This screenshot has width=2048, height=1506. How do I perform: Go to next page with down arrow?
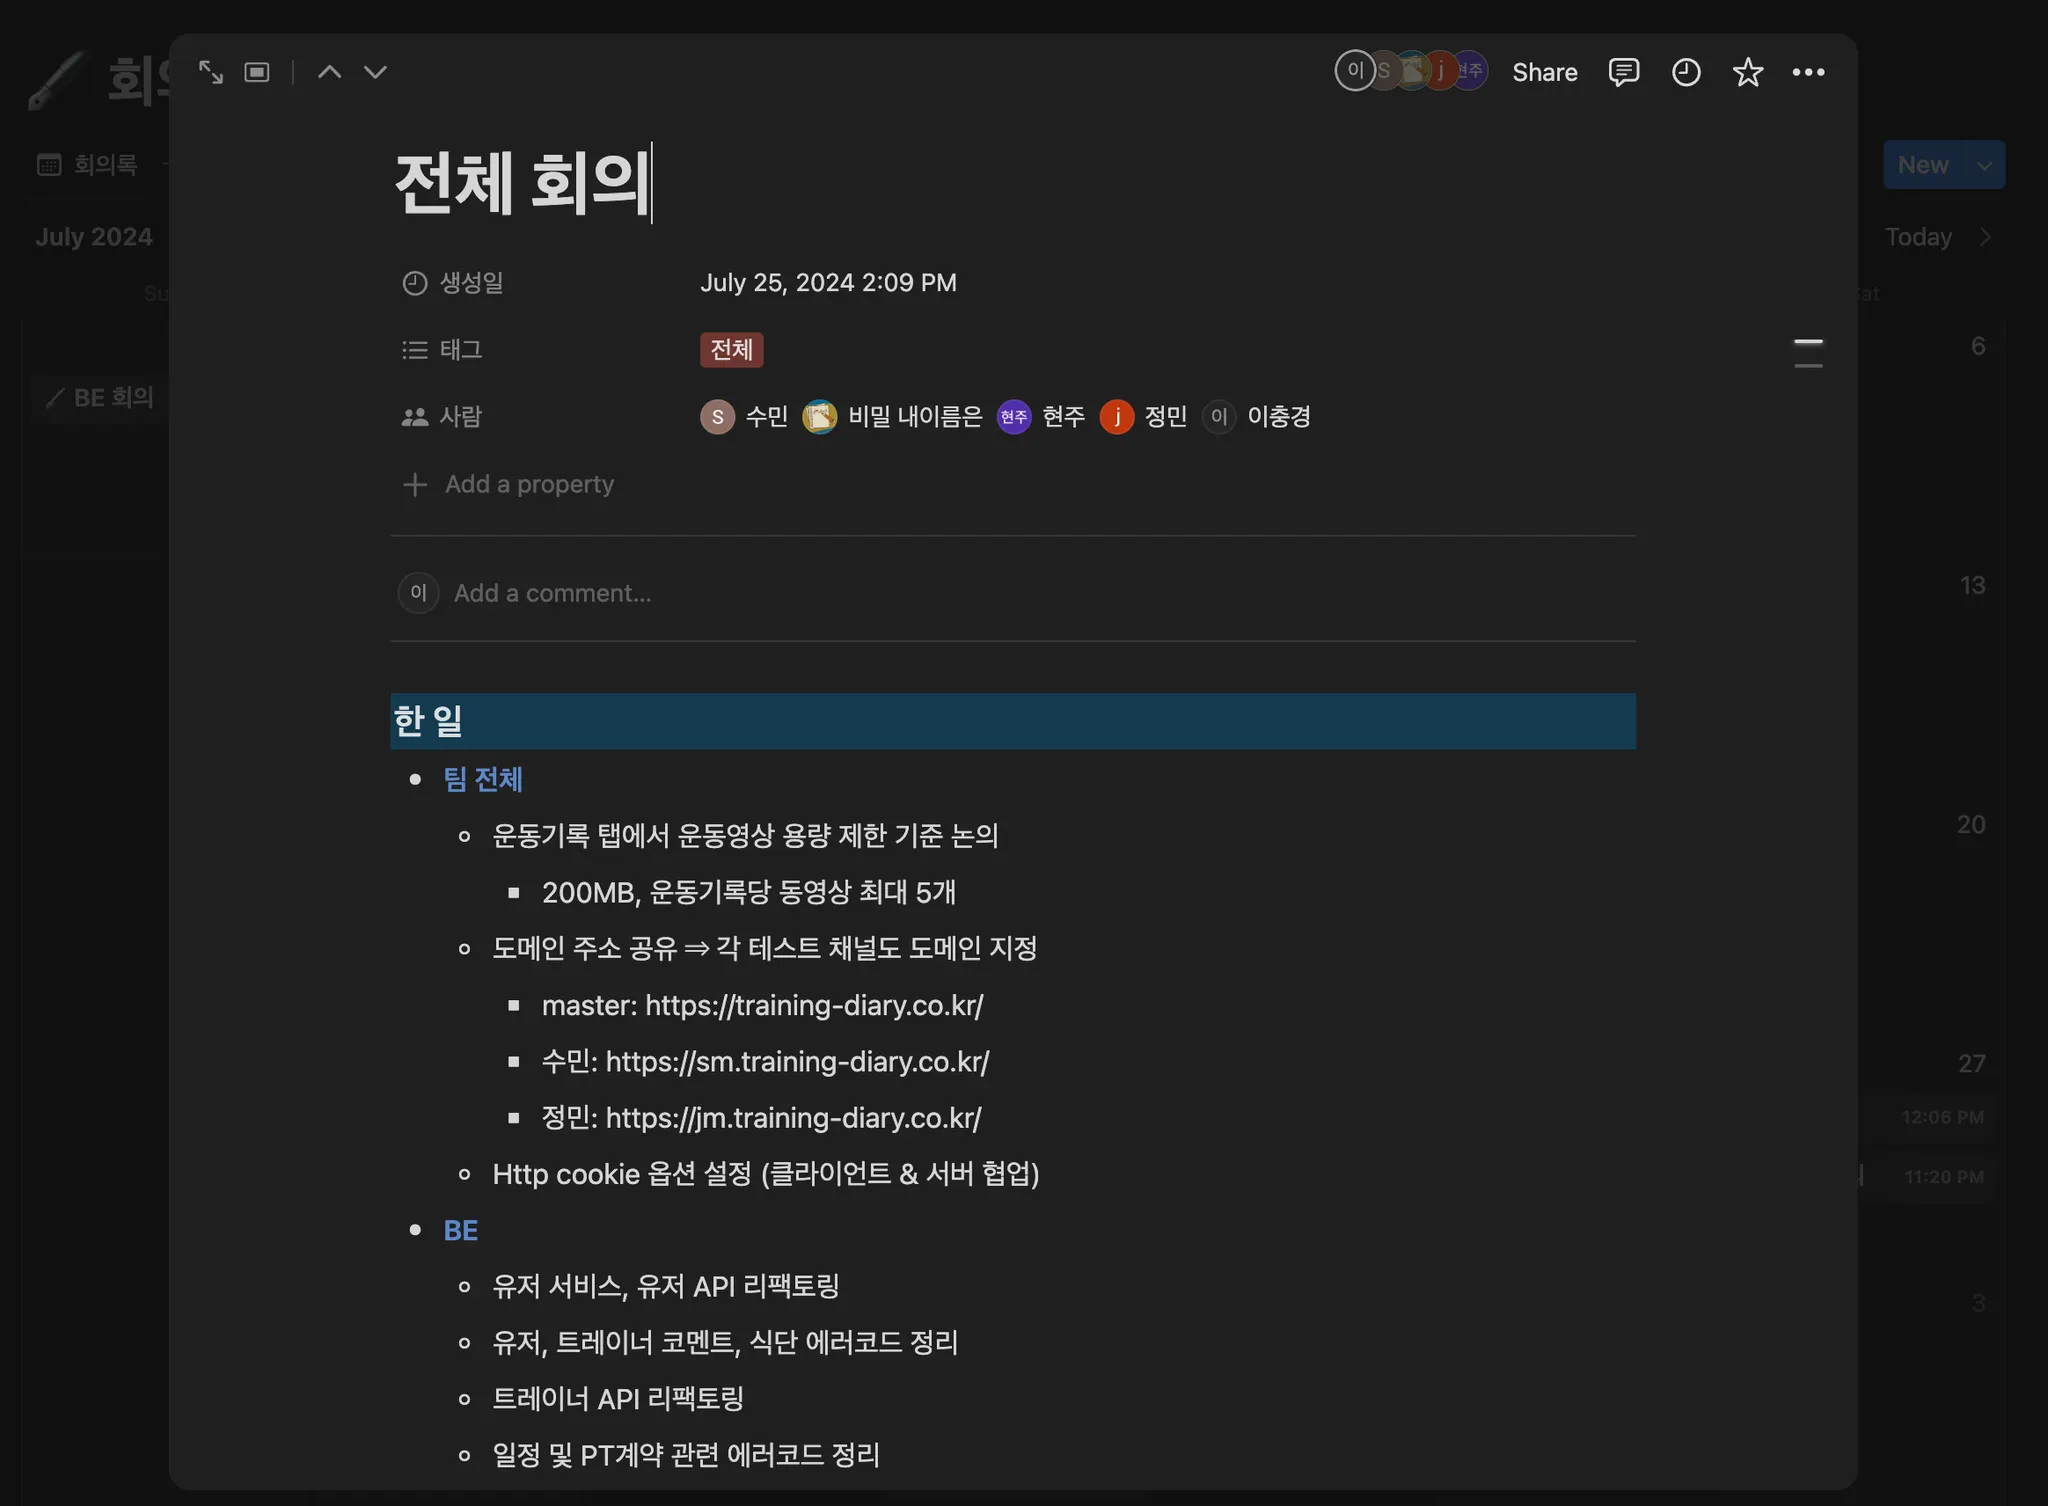tap(375, 72)
